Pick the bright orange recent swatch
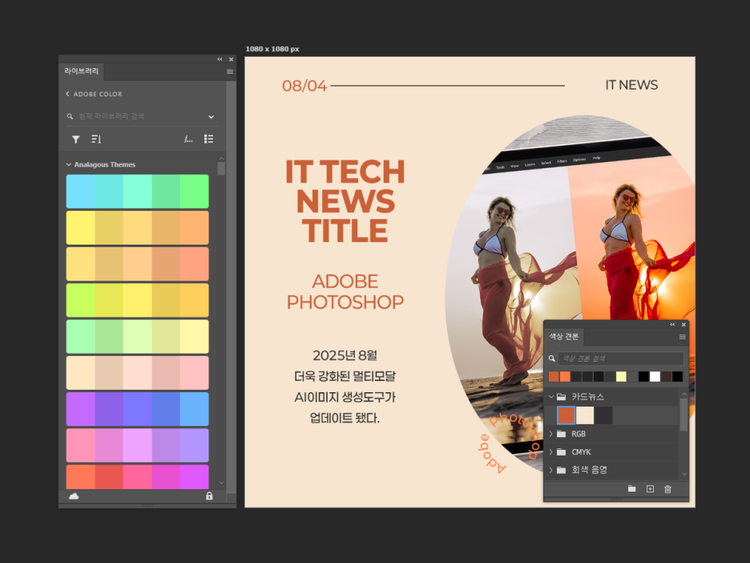The image size is (750, 563). pos(565,377)
